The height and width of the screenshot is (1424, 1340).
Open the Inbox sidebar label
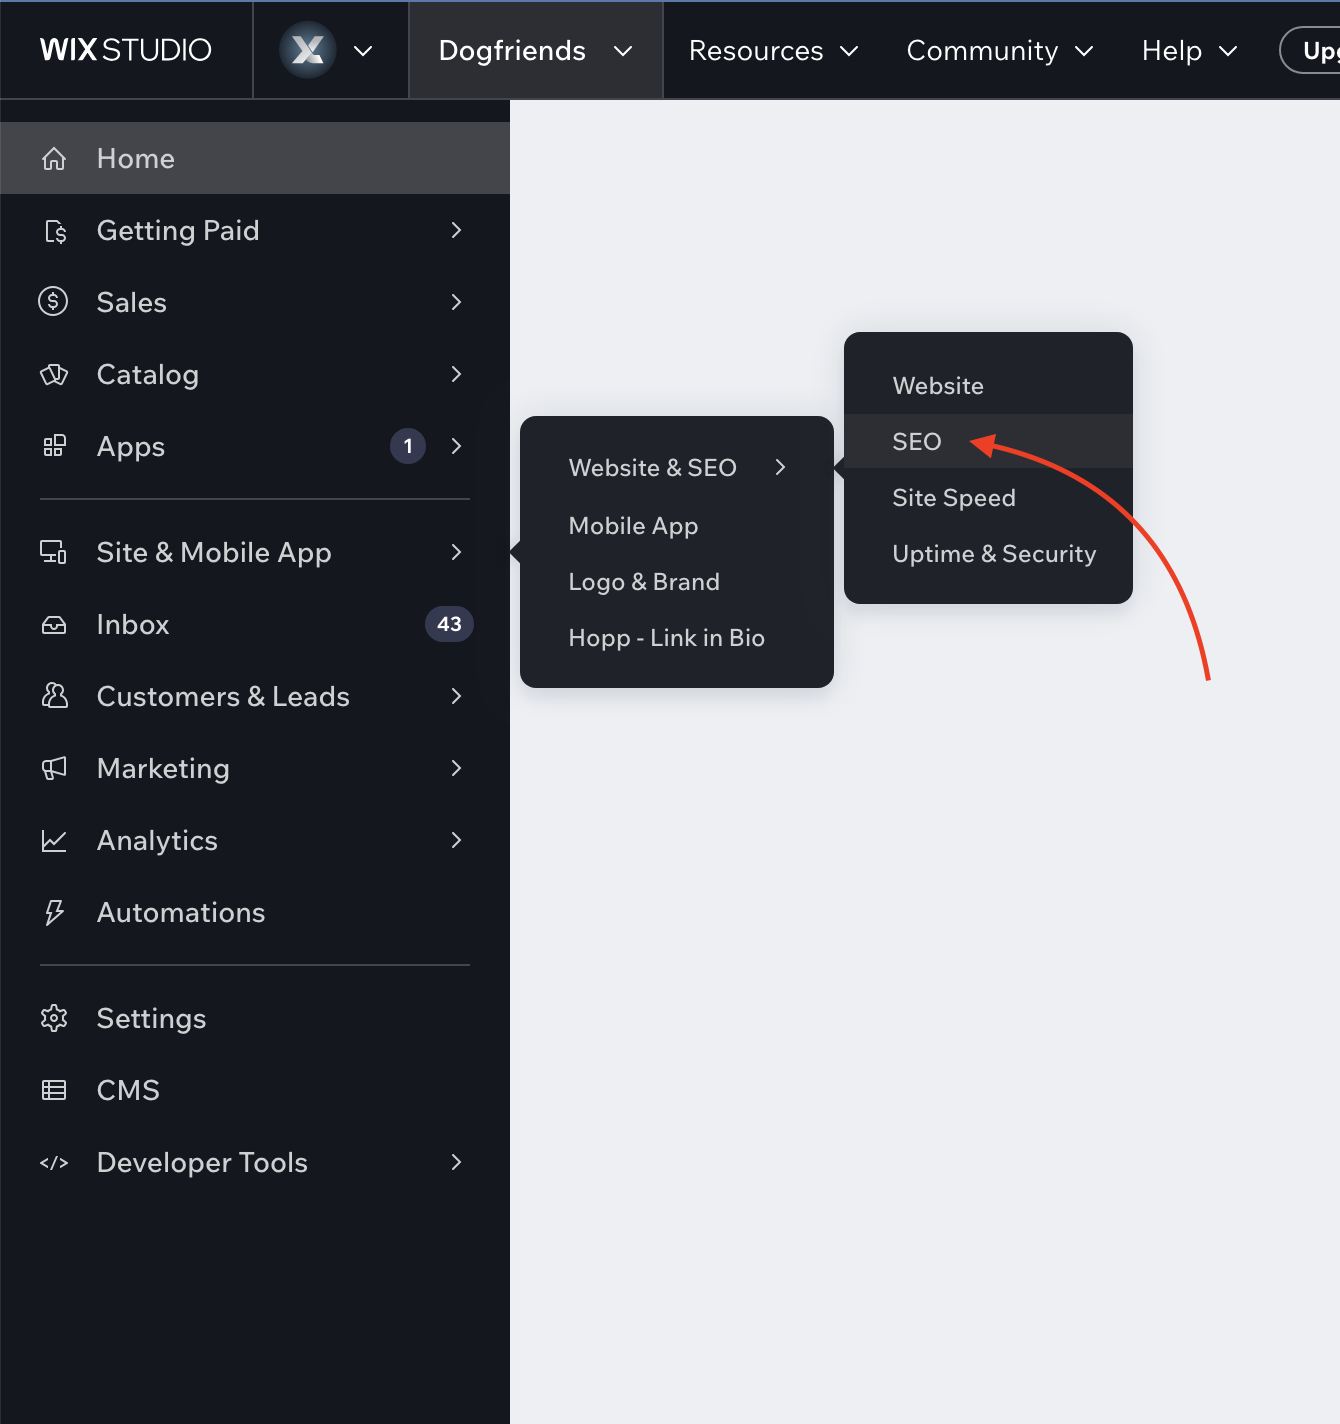pos(133,625)
